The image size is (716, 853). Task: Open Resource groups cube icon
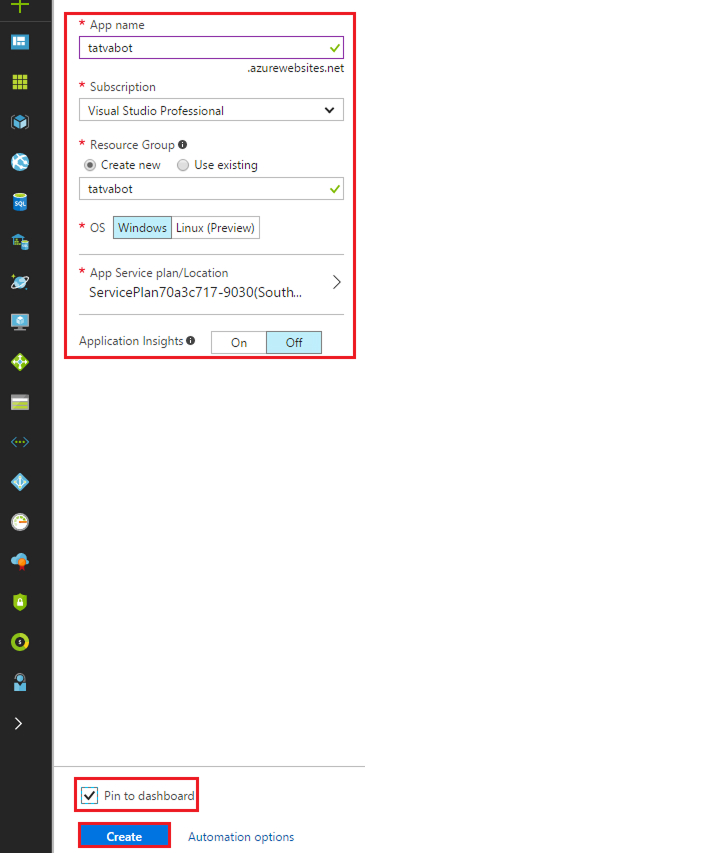coord(20,122)
